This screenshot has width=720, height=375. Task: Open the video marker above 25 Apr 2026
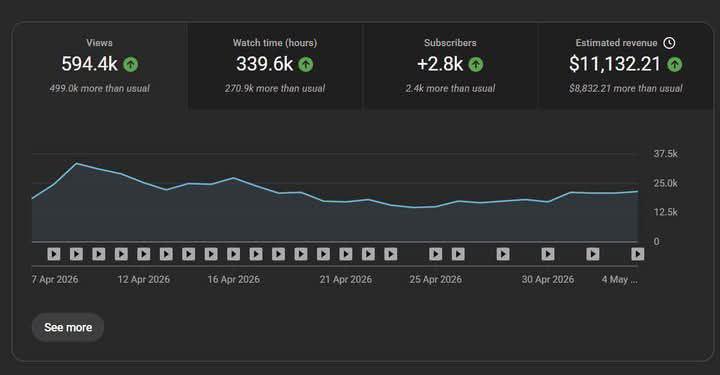click(435, 254)
